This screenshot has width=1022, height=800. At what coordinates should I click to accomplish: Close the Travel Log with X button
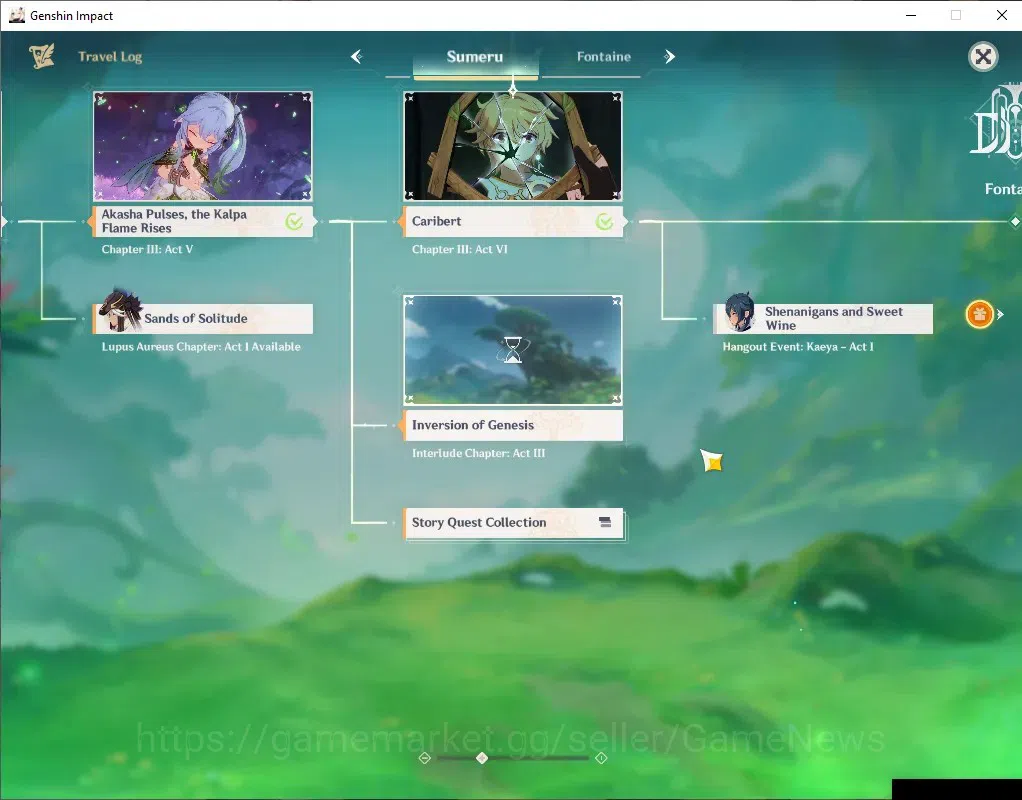click(983, 57)
